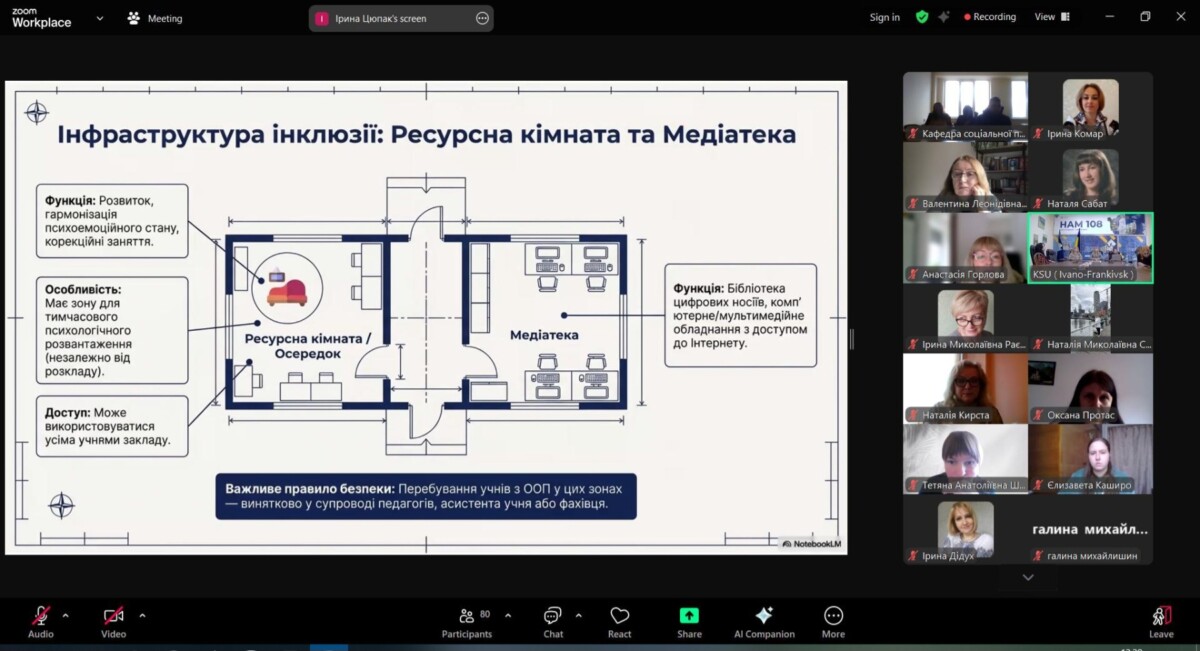Expand video settings arrow next to Video
Image resolution: width=1200 pixels, height=651 pixels.
tap(142, 615)
